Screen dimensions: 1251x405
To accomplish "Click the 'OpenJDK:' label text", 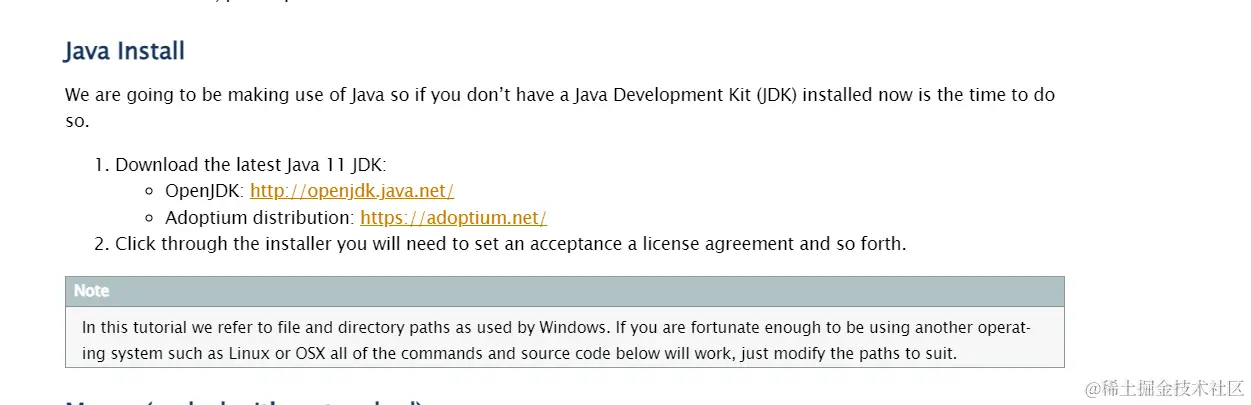I will pos(205,191).
